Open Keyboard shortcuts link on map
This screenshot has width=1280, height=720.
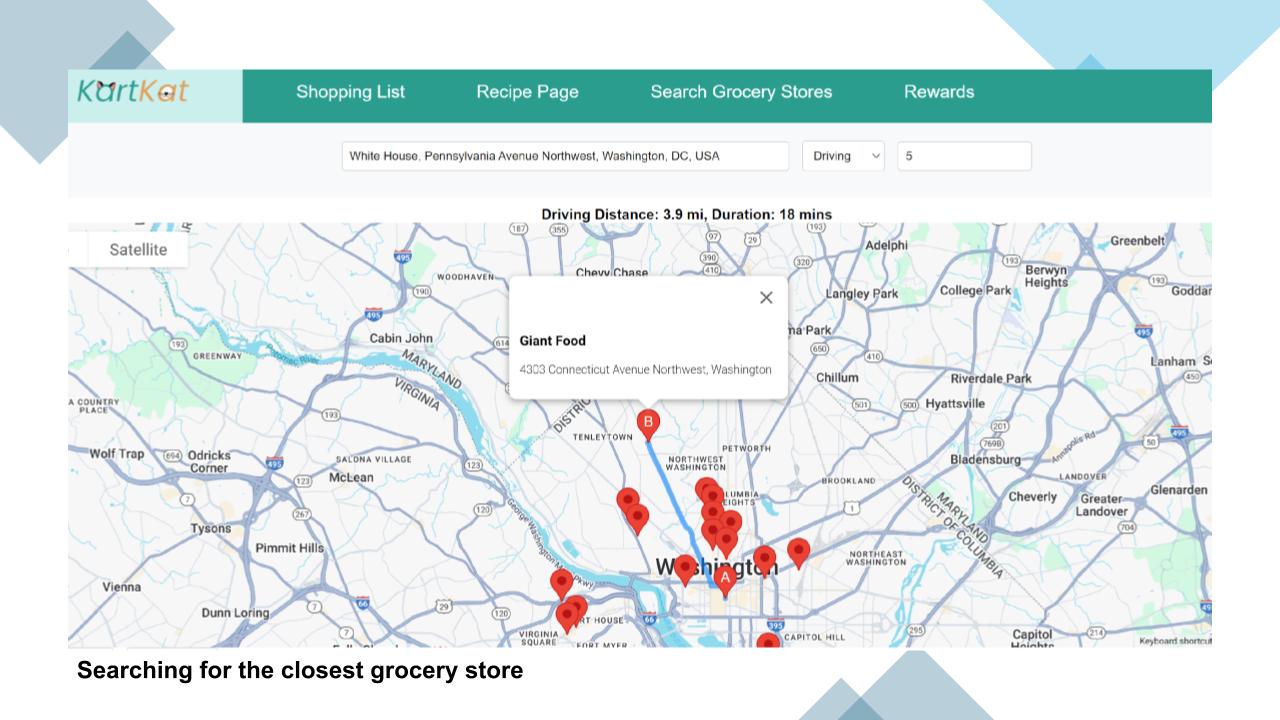click(1175, 641)
